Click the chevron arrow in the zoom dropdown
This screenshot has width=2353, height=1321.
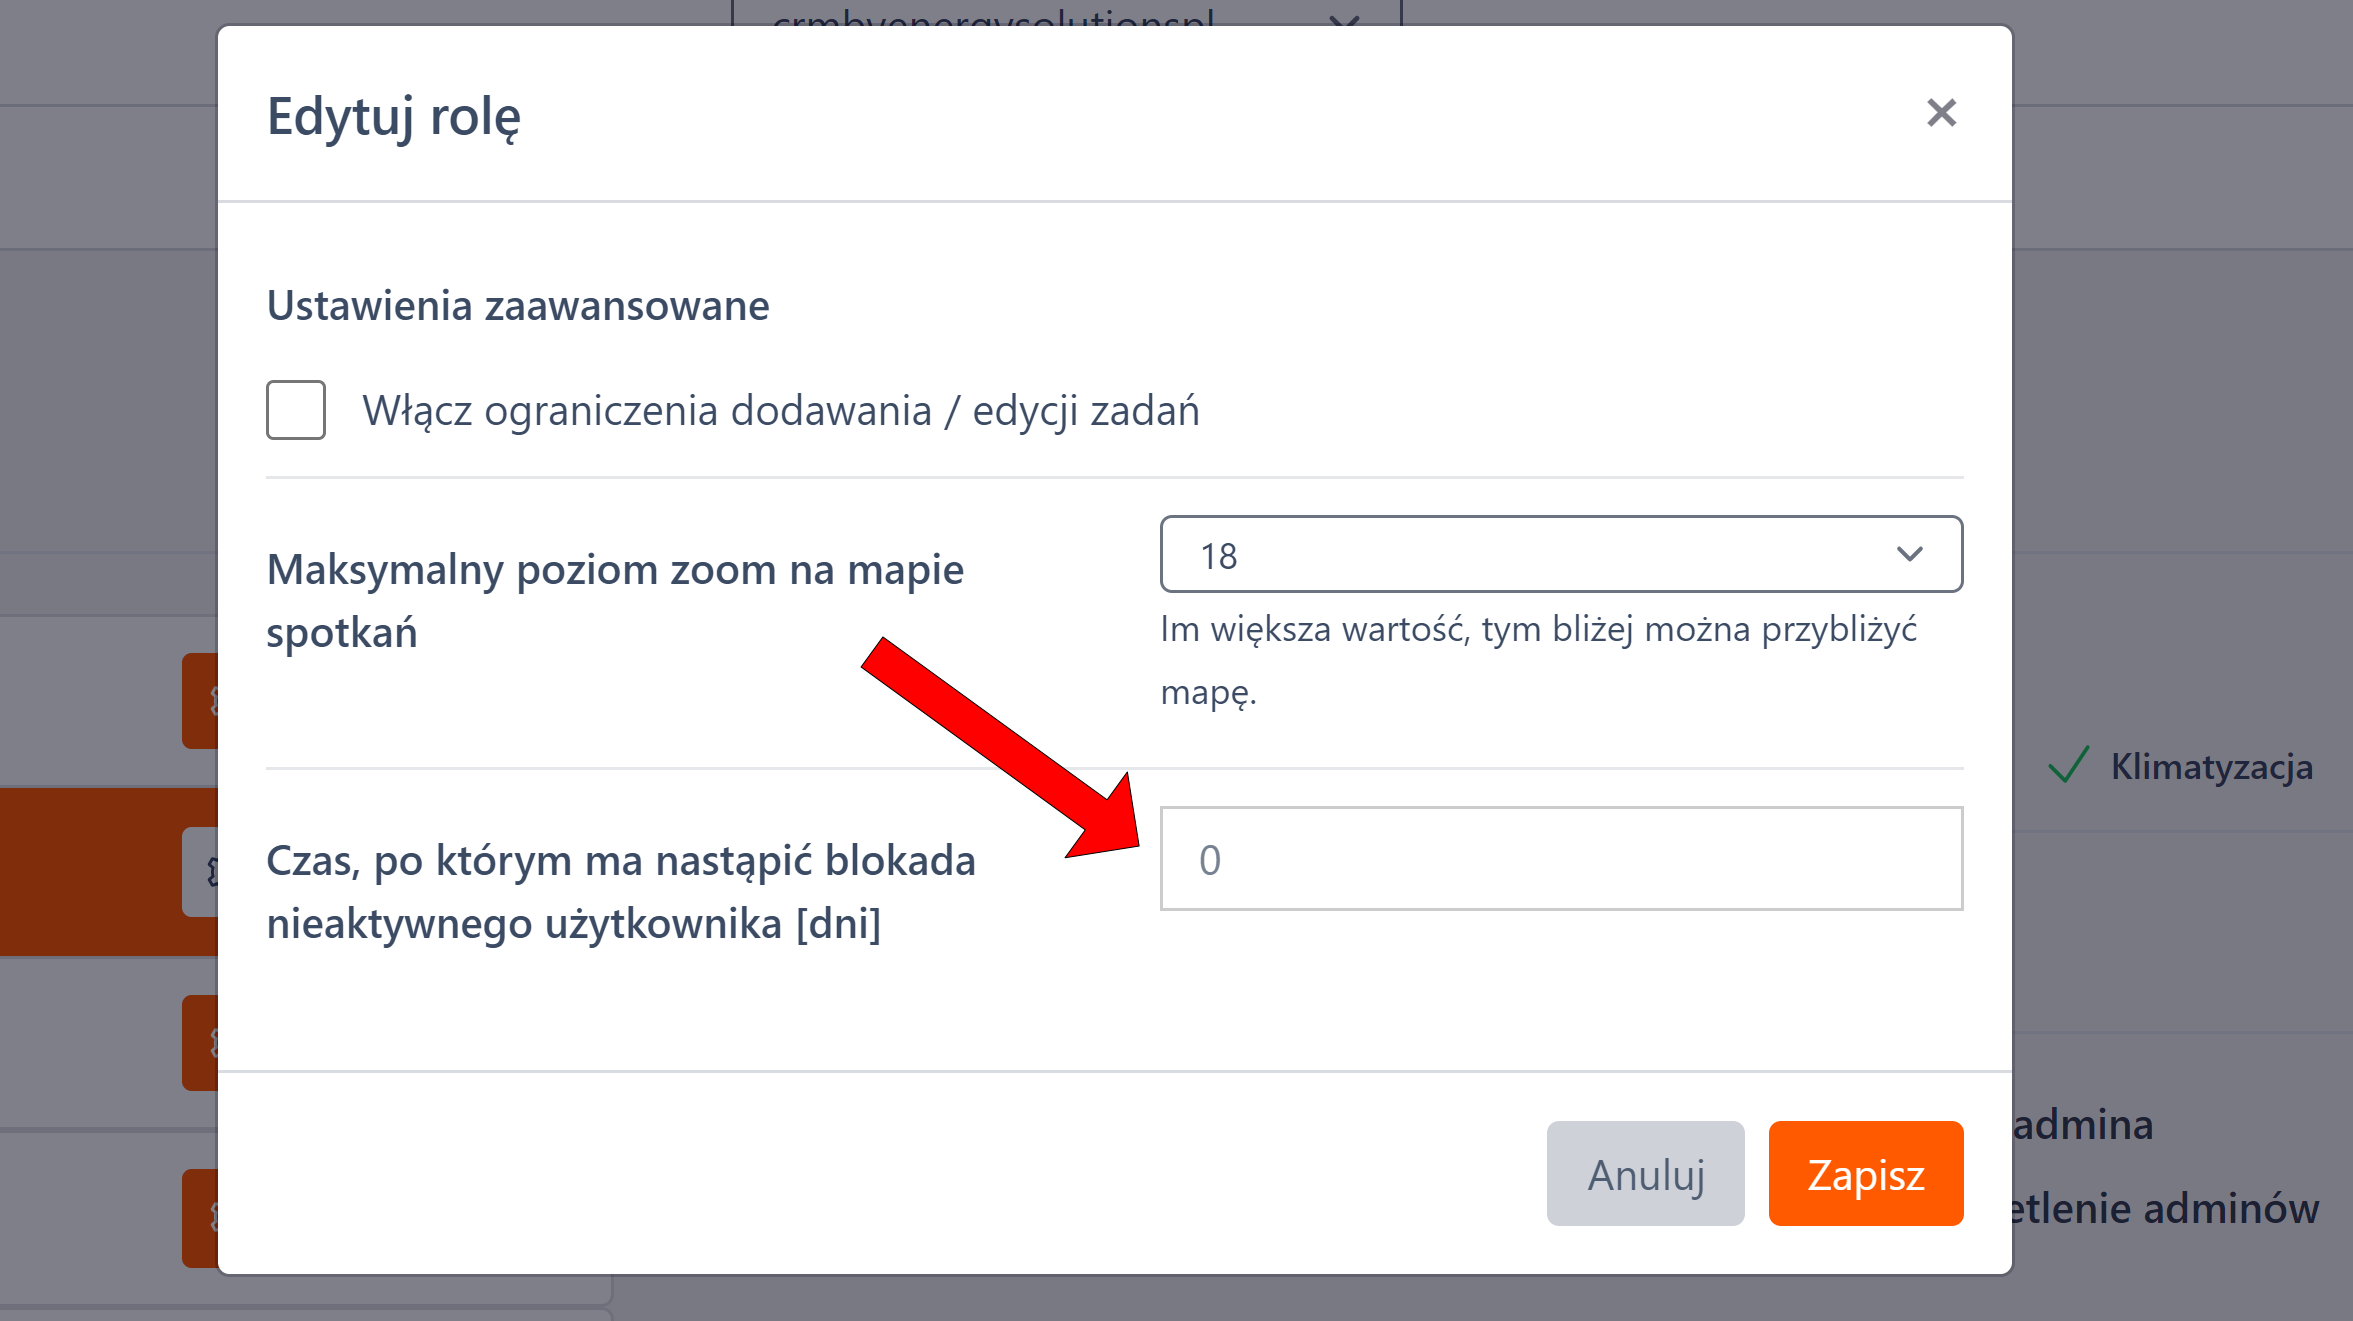tap(1909, 555)
